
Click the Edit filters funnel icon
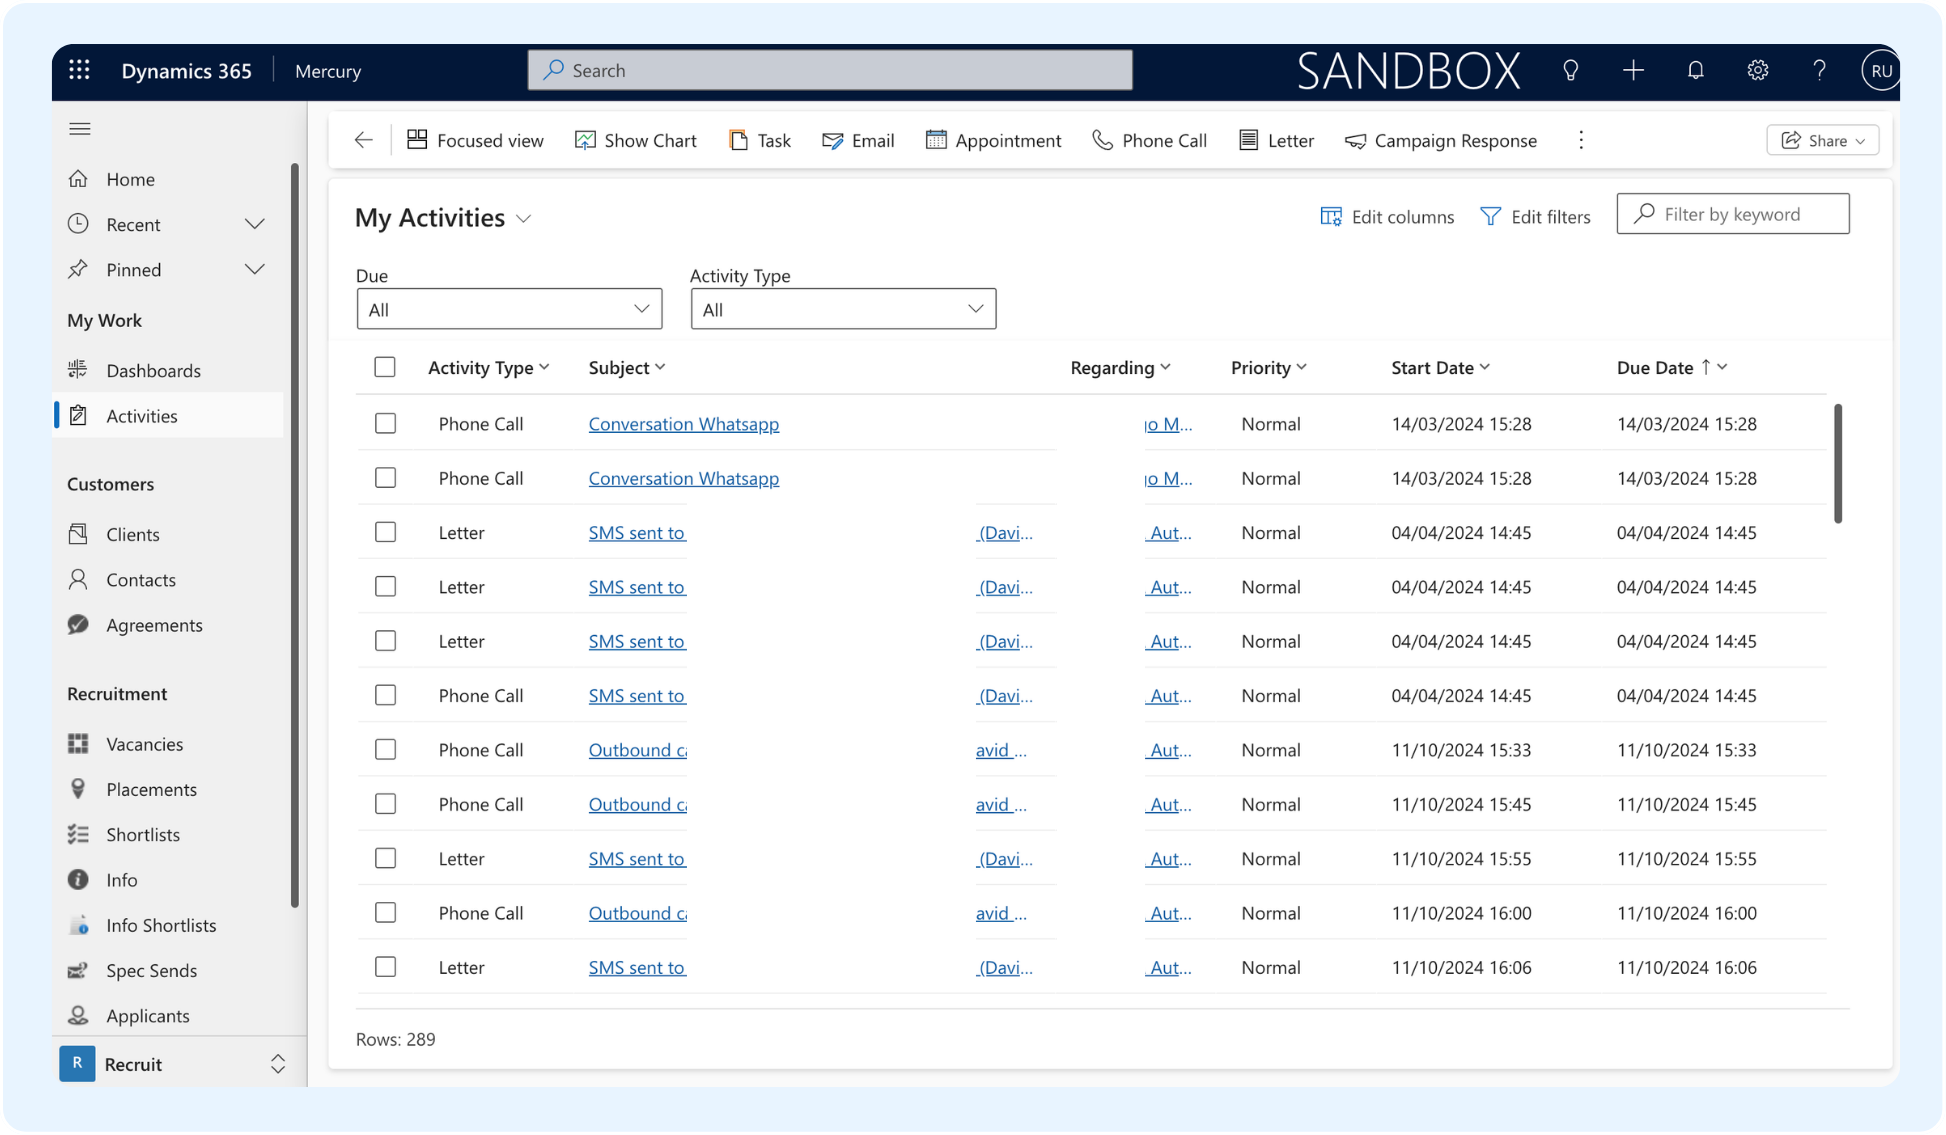1490,217
